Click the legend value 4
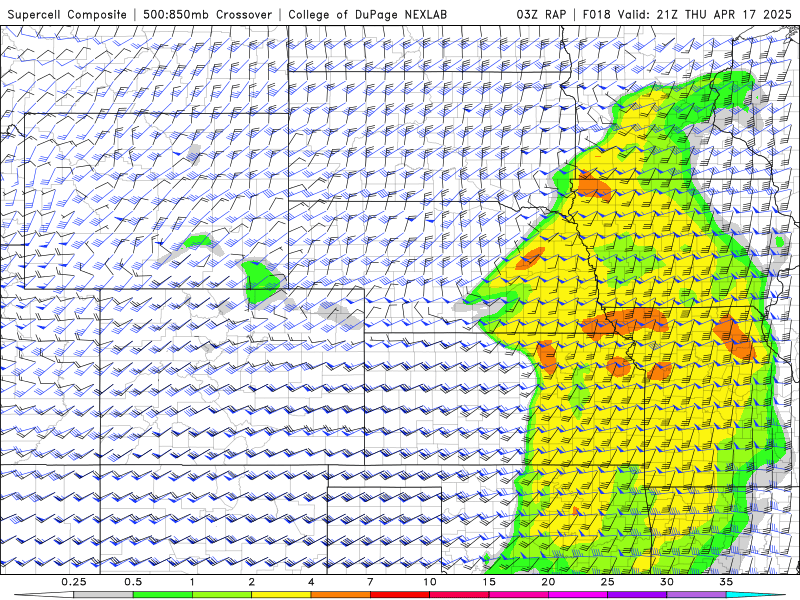The height and width of the screenshot is (600, 800). coord(311,582)
